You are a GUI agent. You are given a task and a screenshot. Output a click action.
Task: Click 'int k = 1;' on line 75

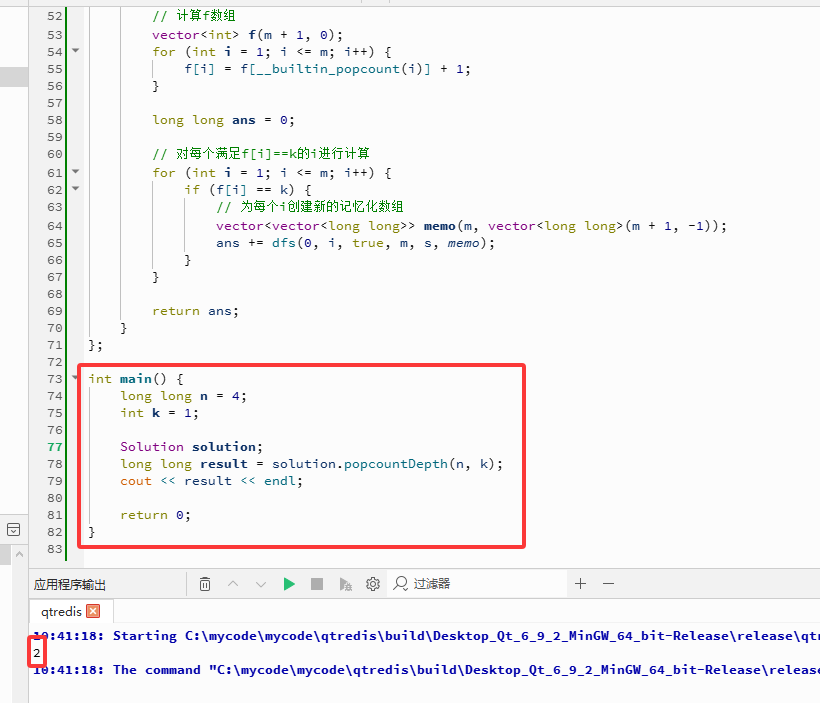(159, 413)
